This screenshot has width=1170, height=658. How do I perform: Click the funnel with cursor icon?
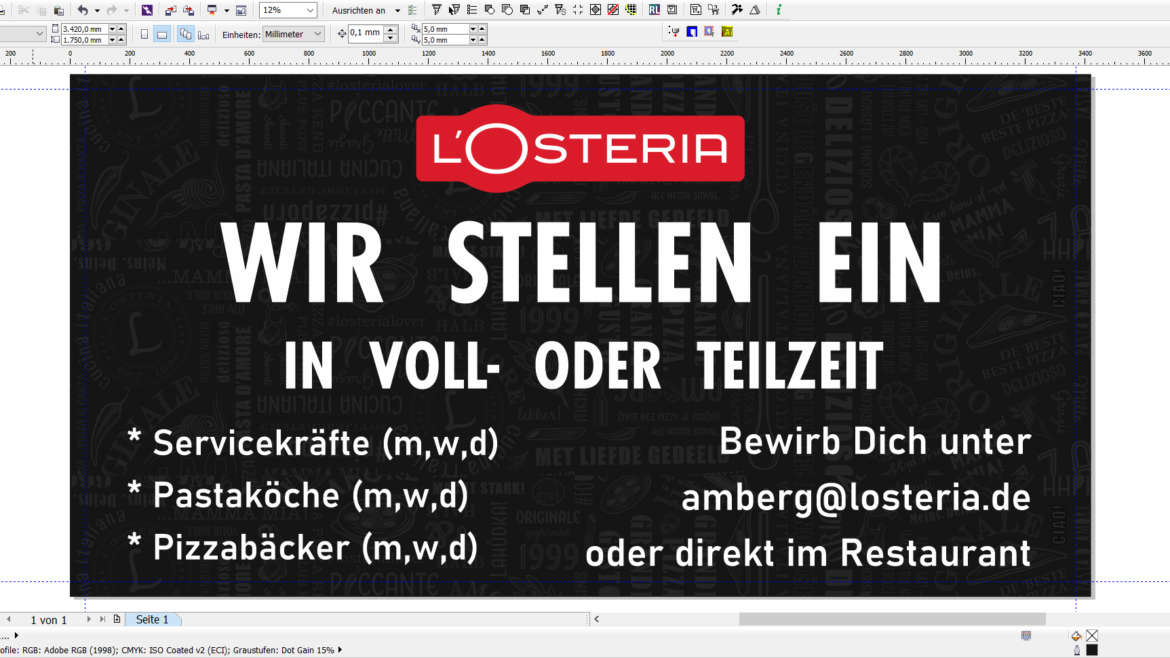tap(454, 10)
